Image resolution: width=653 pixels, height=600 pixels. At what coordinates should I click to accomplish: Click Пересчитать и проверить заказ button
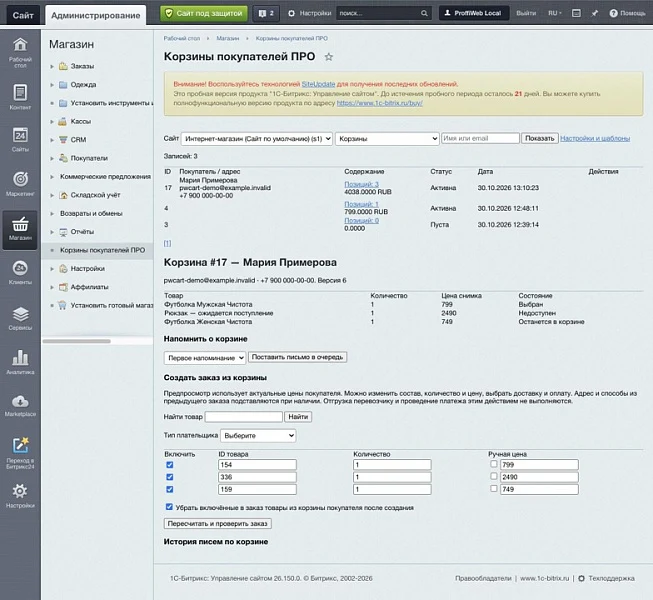coord(218,523)
